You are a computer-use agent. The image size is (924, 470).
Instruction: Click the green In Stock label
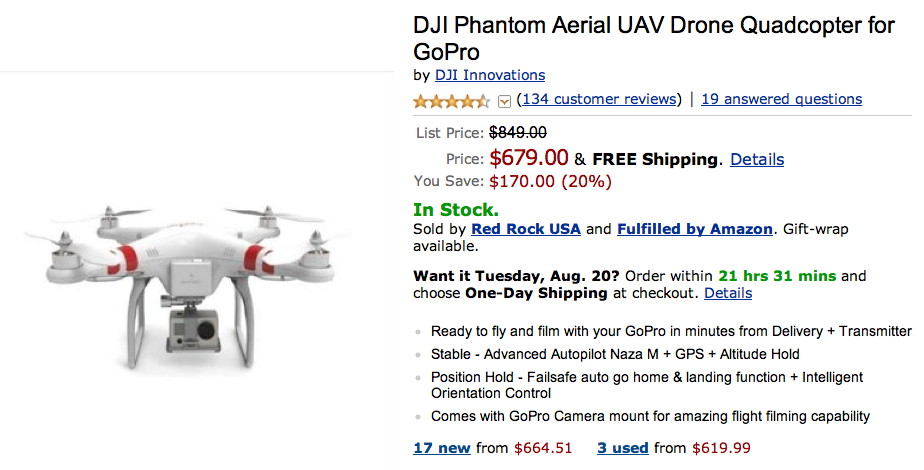pyautogui.click(x=455, y=210)
